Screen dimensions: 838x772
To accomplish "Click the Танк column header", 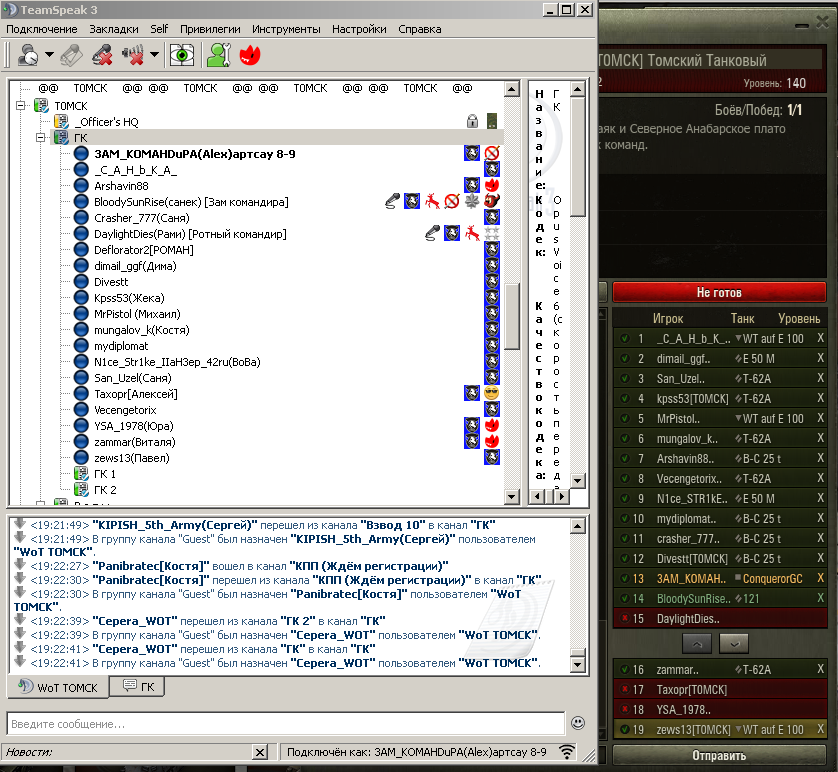I will point(742,318).
